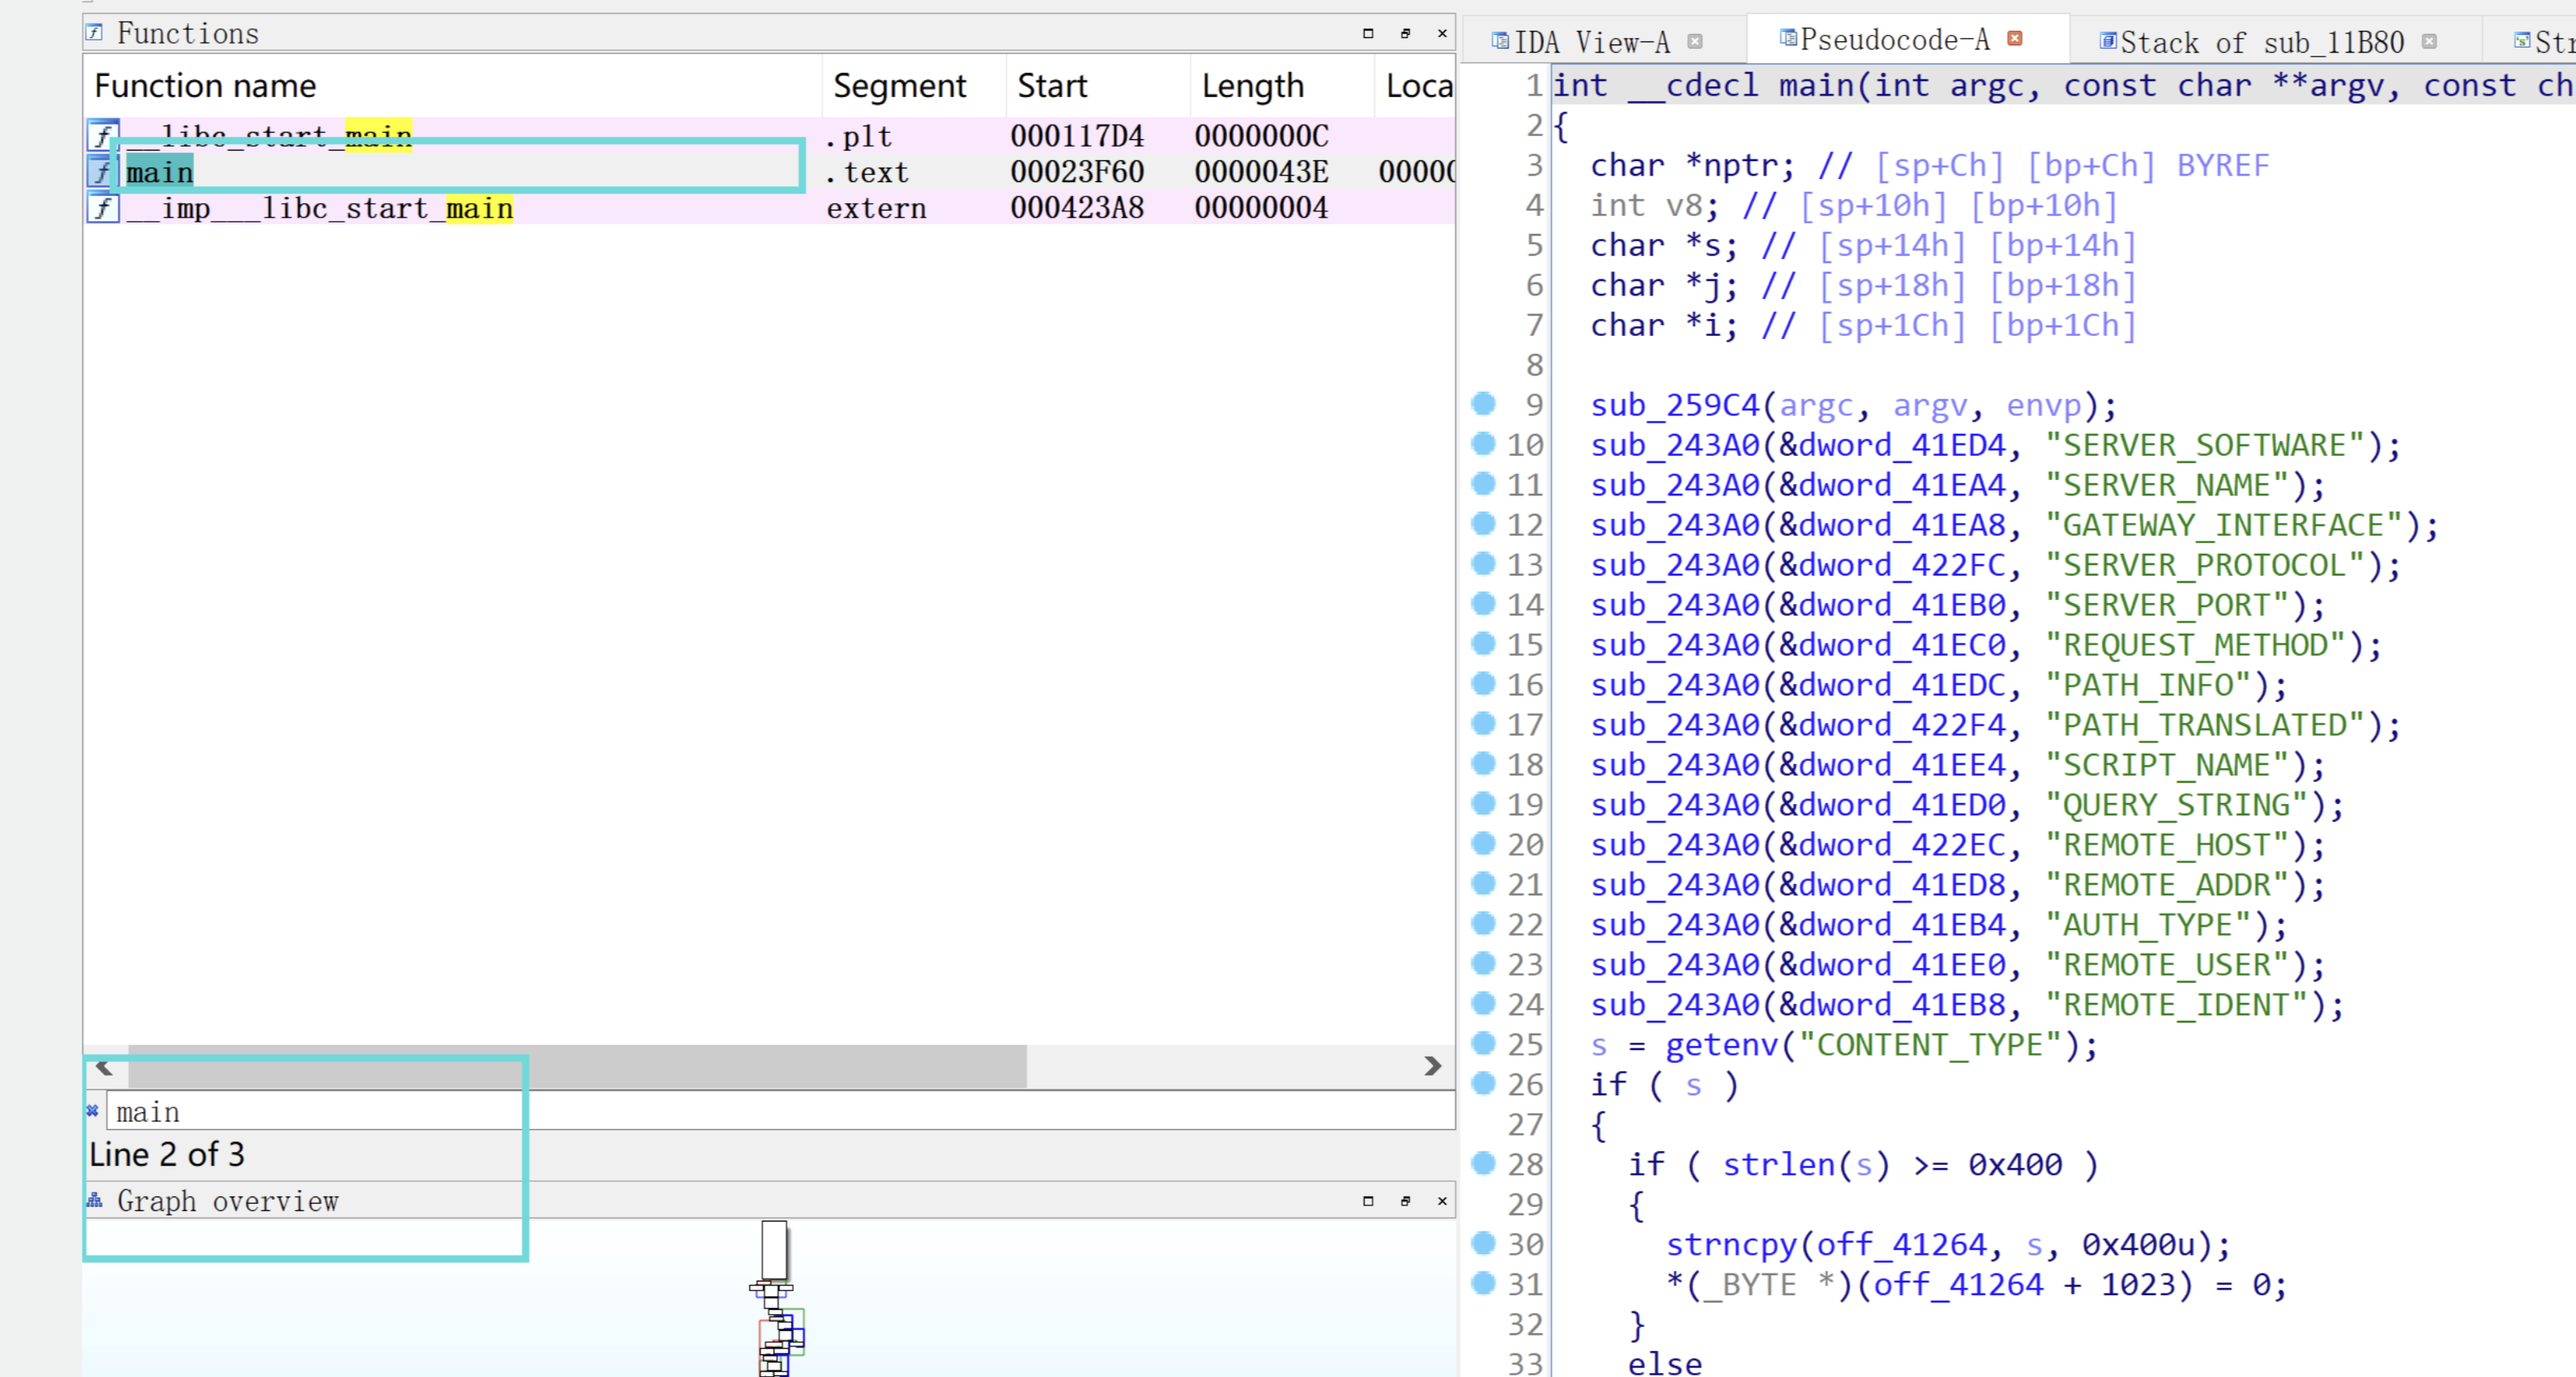Float the Graph overview panel
2576x1377 pixels.
point(1405,1200)
